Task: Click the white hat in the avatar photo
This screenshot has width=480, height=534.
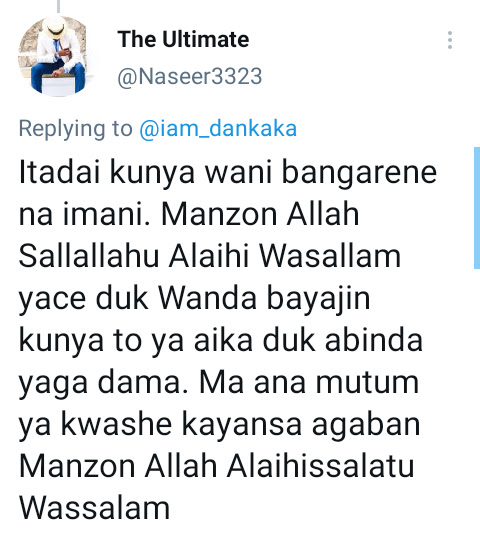Action: [x=55, y=27]
